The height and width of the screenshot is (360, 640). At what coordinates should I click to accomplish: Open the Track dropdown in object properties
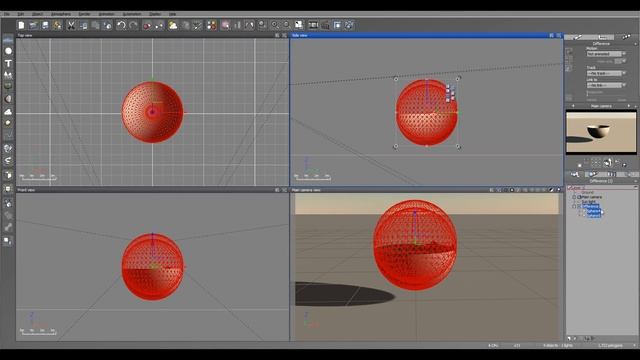click(x=606, y=73)
